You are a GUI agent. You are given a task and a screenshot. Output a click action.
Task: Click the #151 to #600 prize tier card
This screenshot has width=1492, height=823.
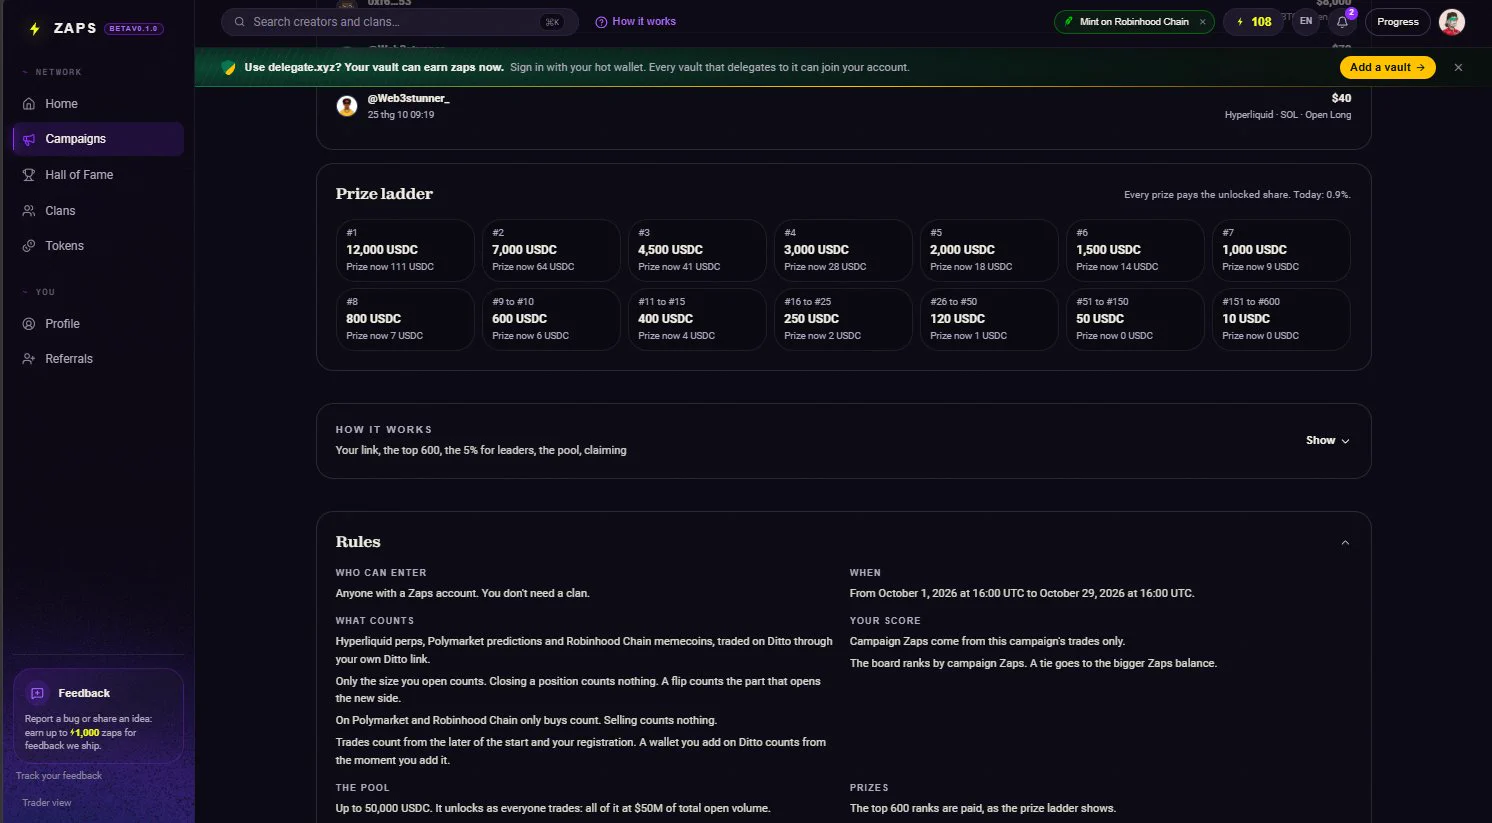click(1281, 319)
